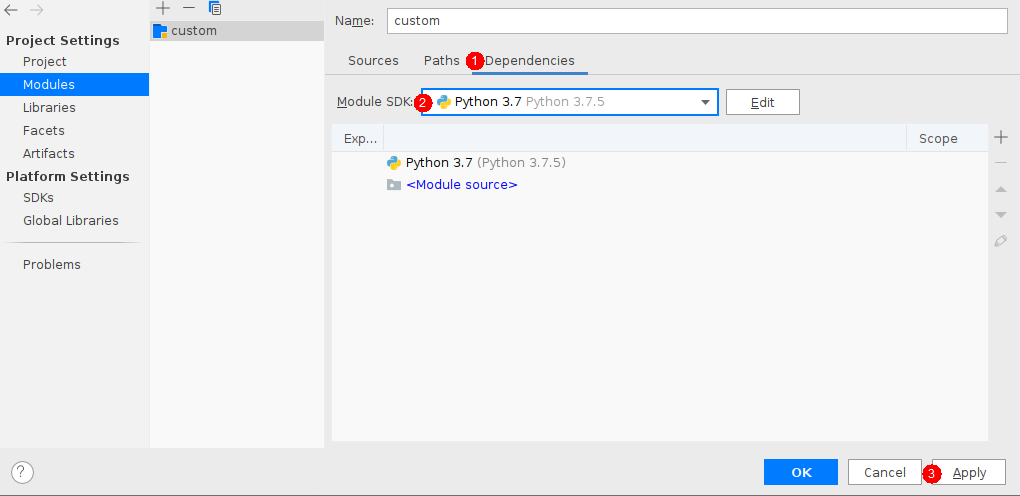Add a dependency with the plus icon

1001,137
